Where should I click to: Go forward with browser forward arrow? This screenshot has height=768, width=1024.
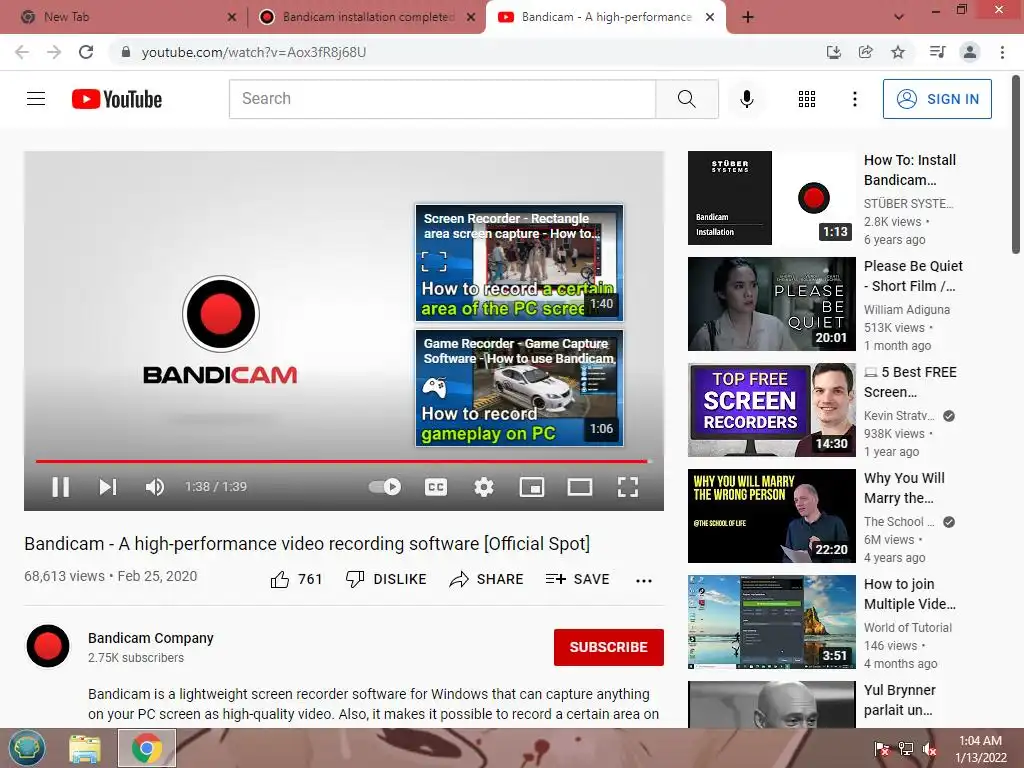click(54, 52)
